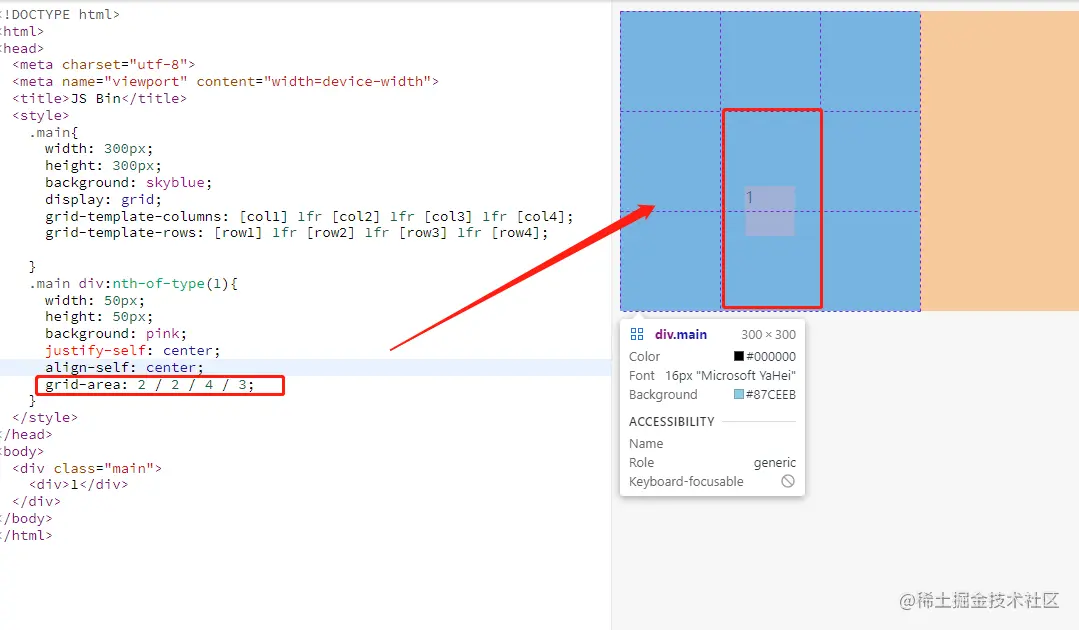This screenshot has height=630, width=1079.
Task: Click the pink grid item numbered 1
Action: tap(770, 210)
